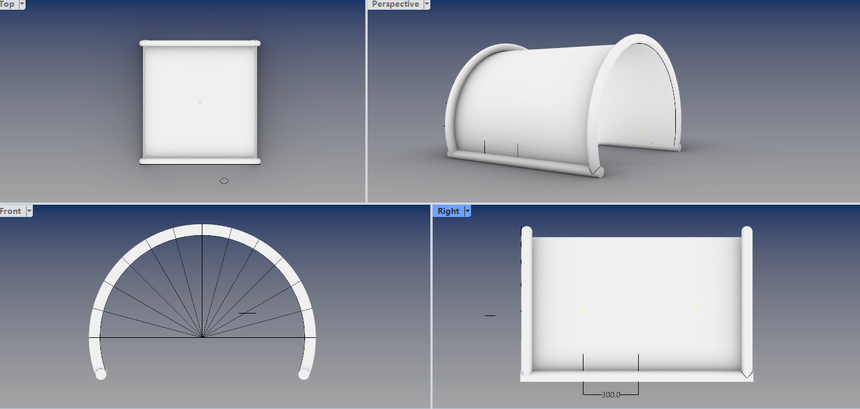Click the Perspective viewport title label

395,4
